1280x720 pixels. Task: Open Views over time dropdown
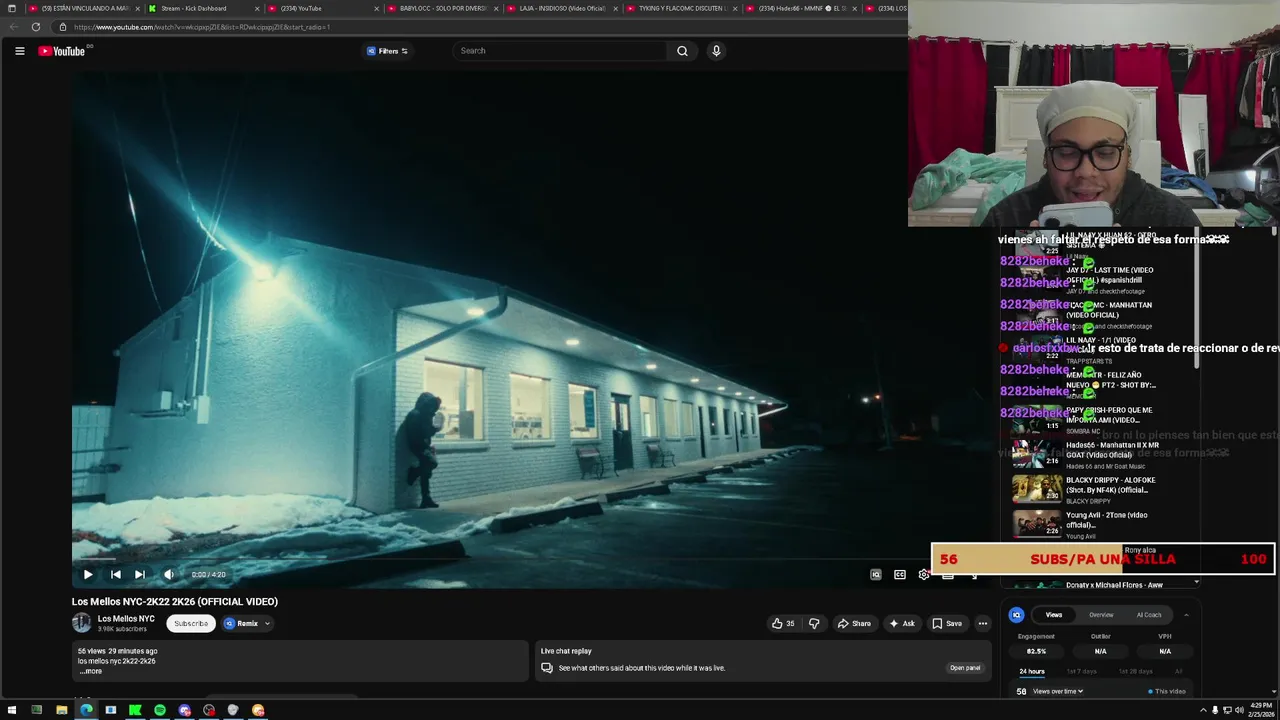(1058, 691)
